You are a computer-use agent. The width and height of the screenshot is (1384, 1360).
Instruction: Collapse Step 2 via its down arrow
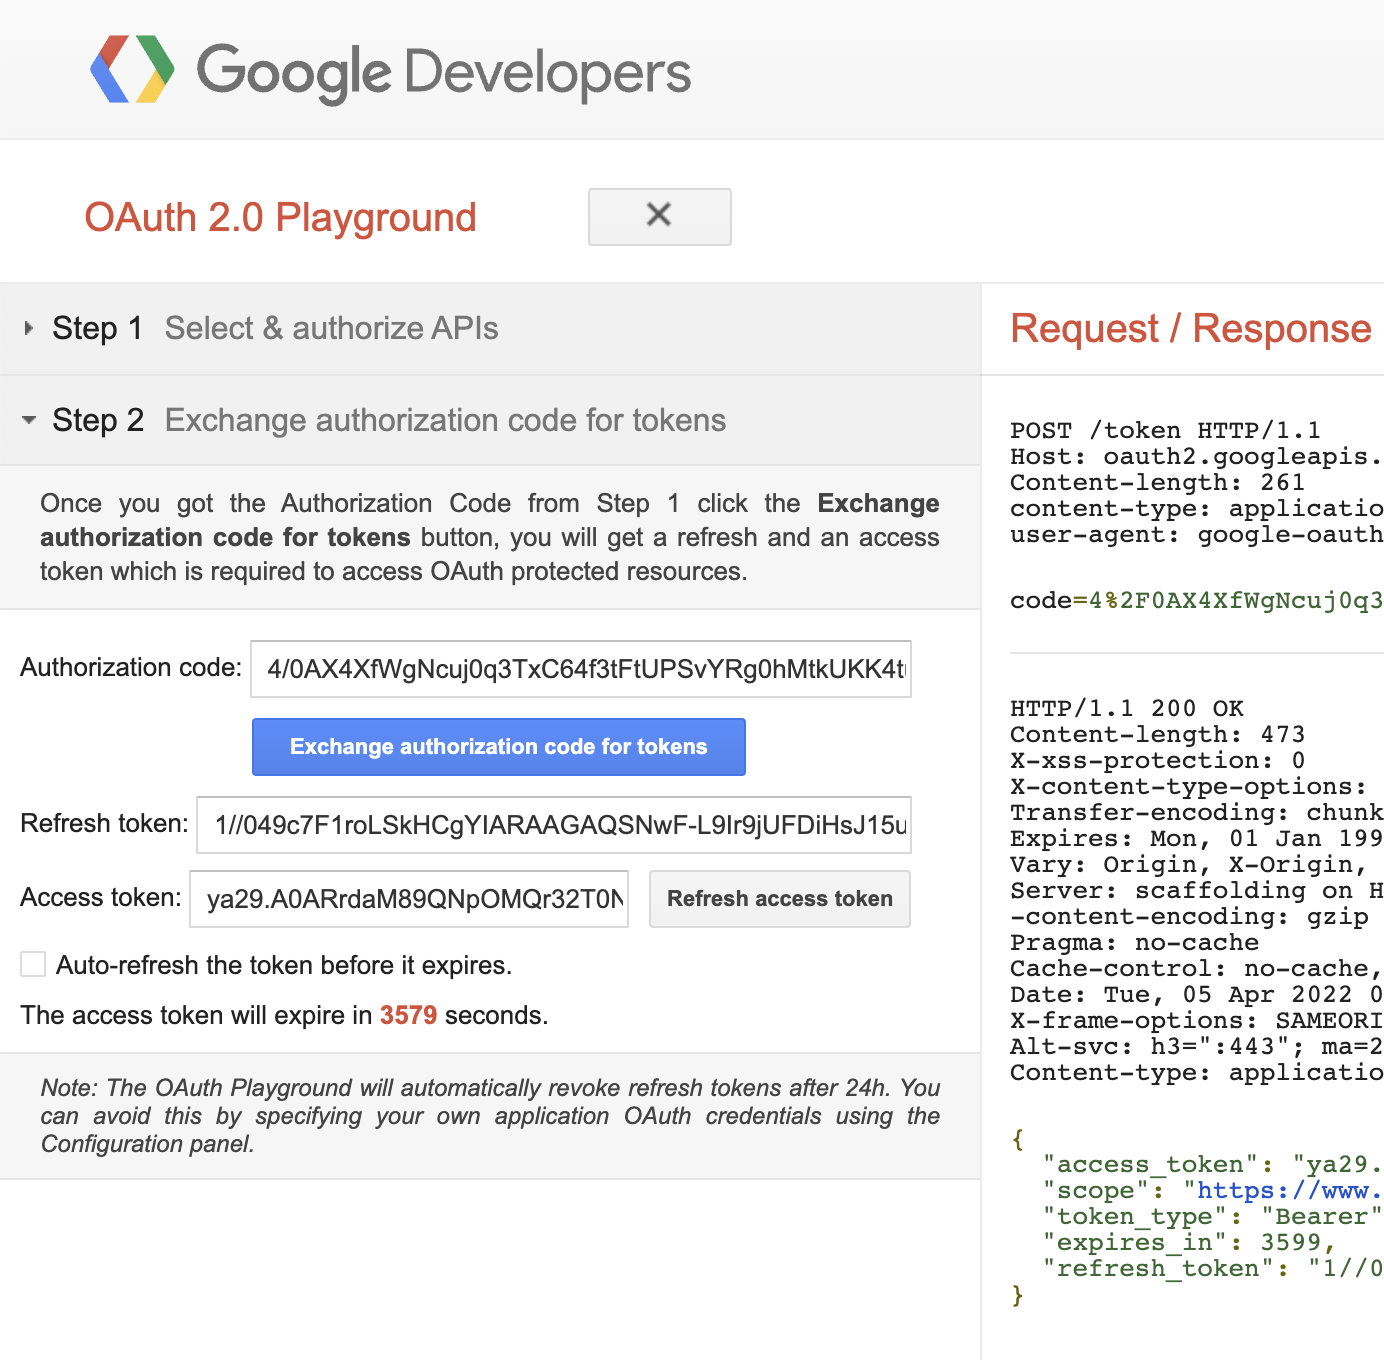(x=29, y=420)
